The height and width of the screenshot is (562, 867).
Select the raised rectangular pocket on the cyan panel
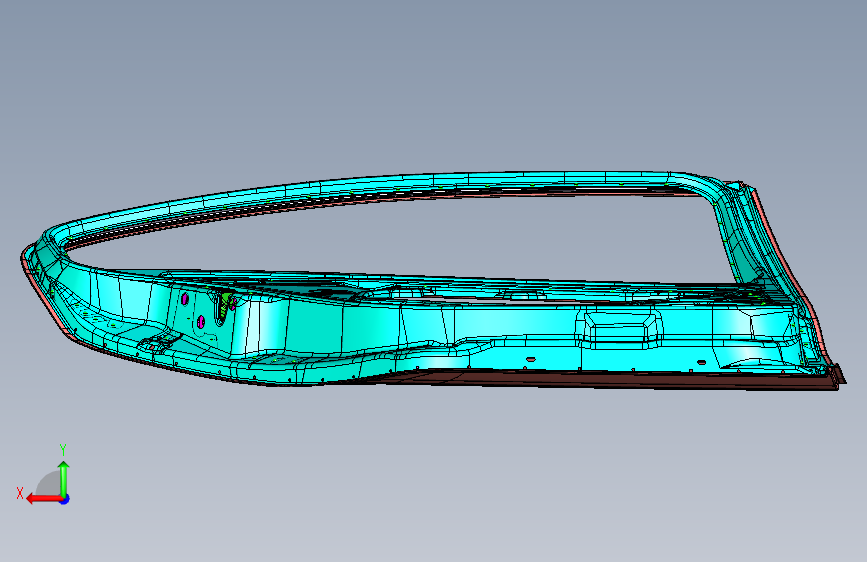point(618,328)
